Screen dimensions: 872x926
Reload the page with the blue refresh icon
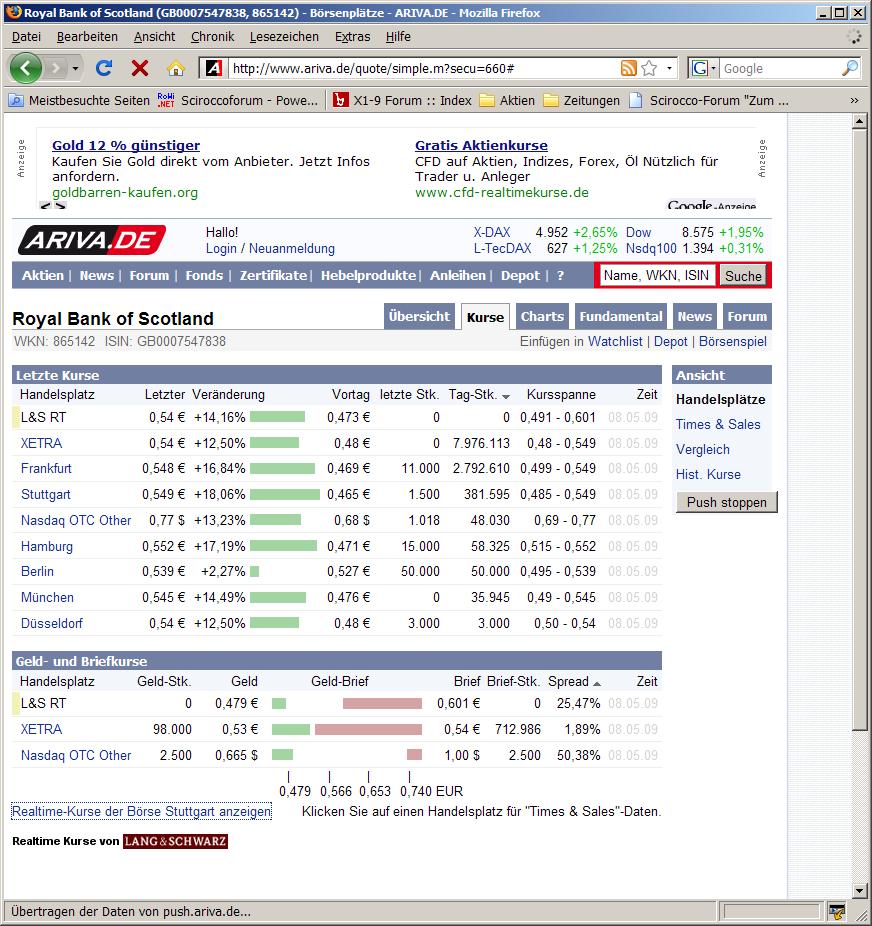[x=104, y=69]
